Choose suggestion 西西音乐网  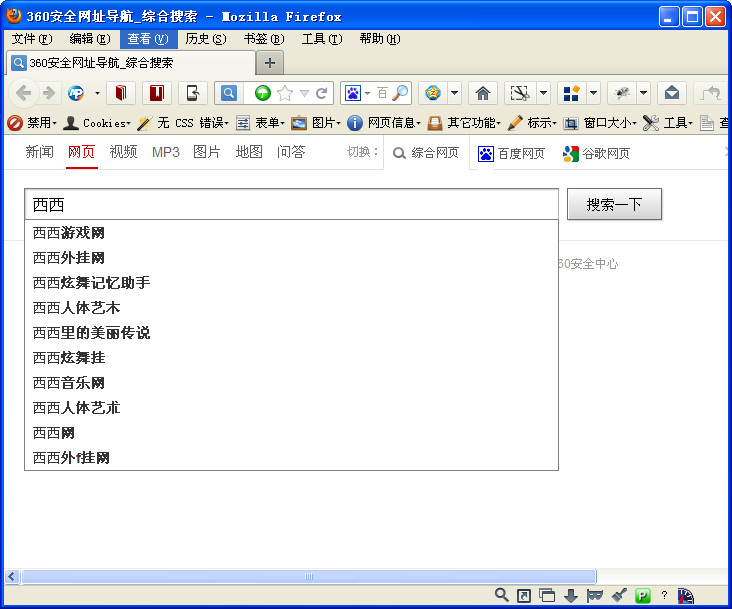pyautogui.click(x=291, y=383)
